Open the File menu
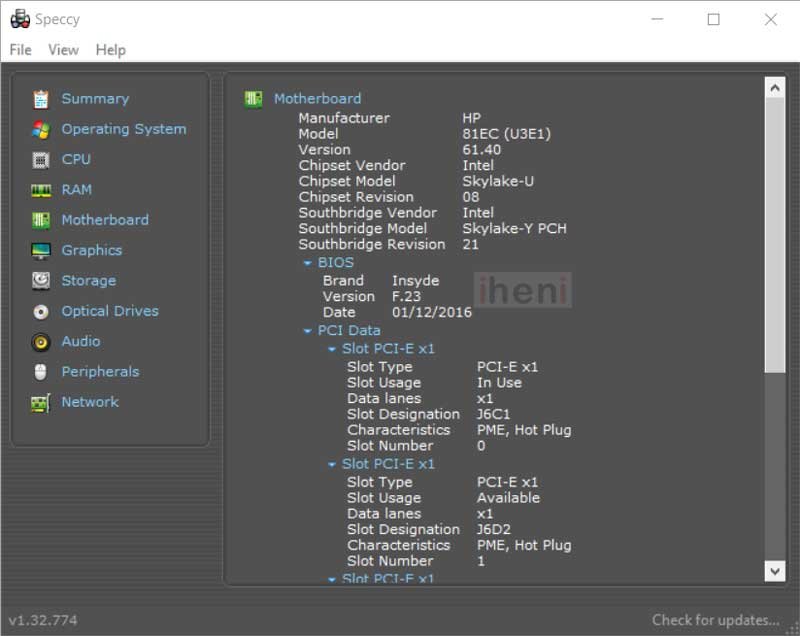Viewport: 800px width, 636px height. [20, 50]
